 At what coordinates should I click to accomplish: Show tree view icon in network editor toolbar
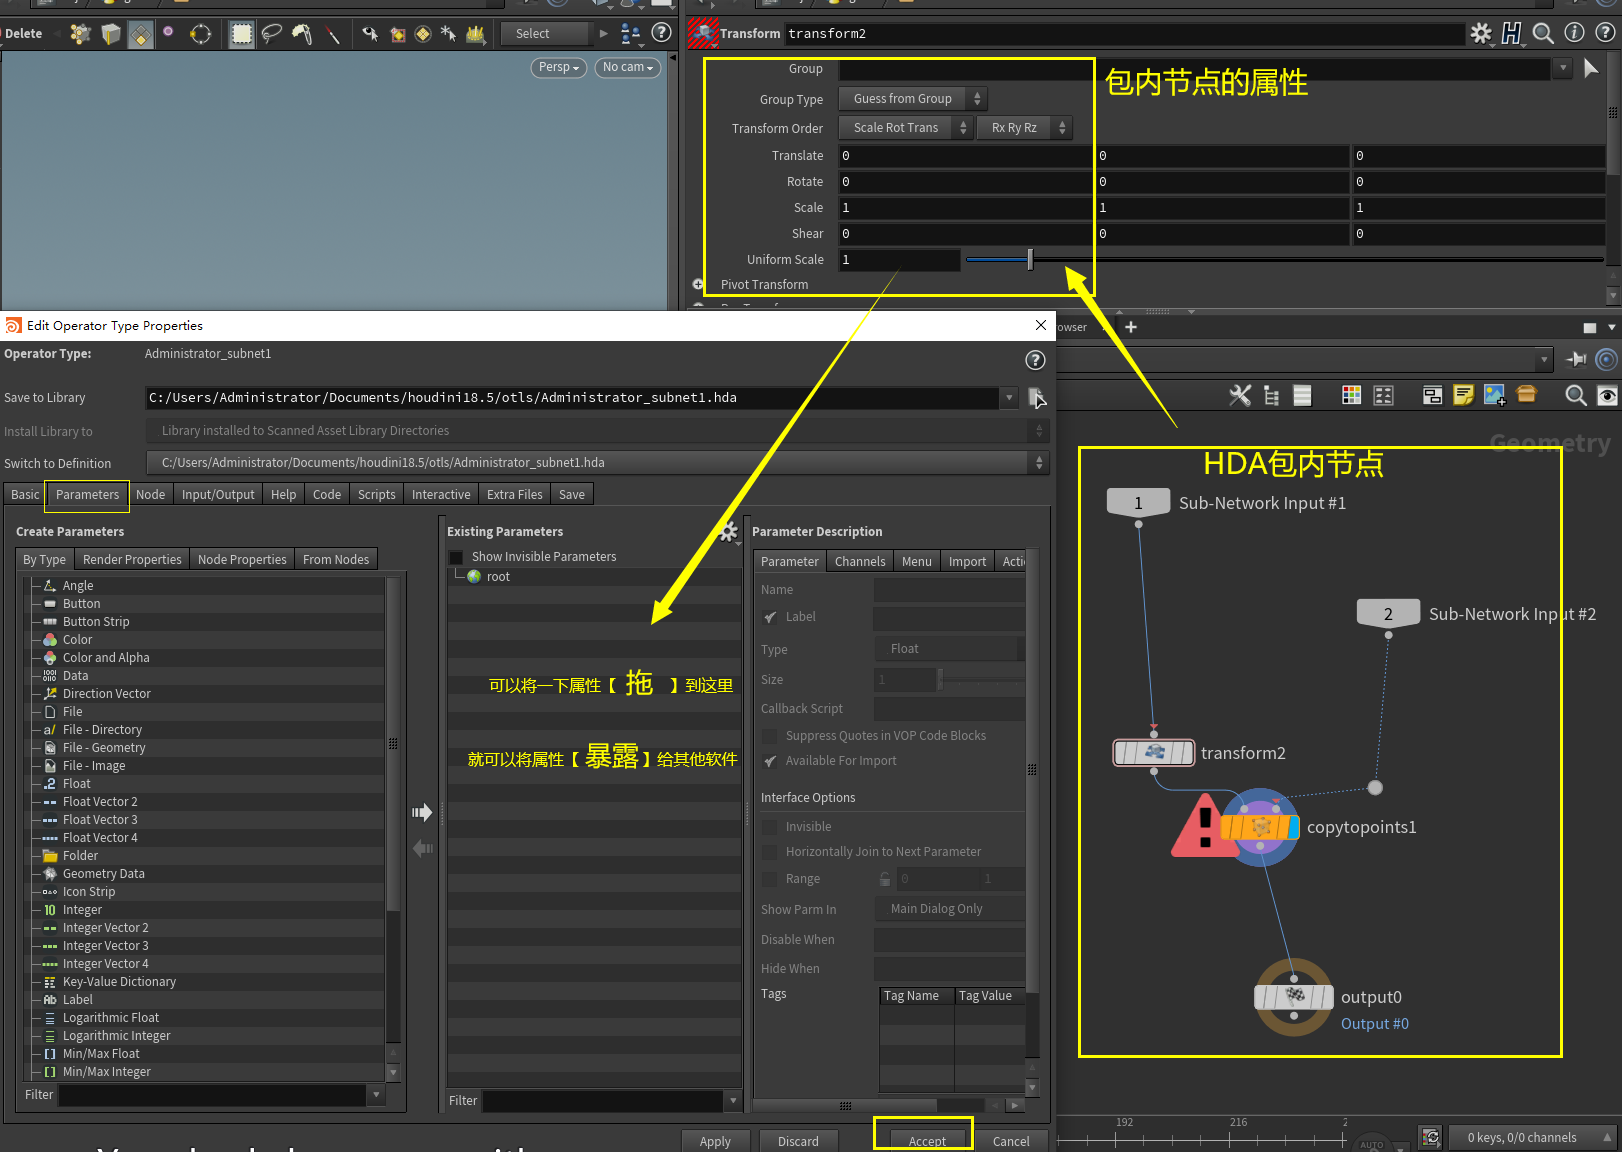click(x=1271, y=395)
